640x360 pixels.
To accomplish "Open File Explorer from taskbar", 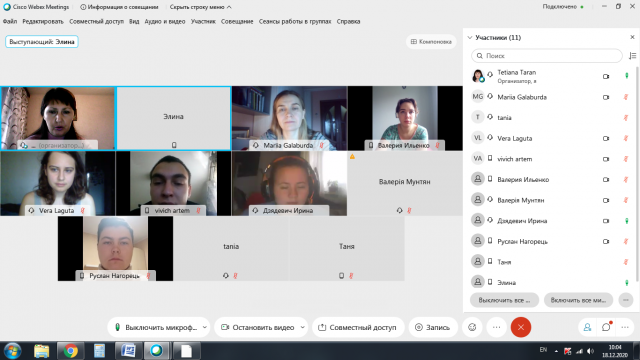I will [42, 351].
